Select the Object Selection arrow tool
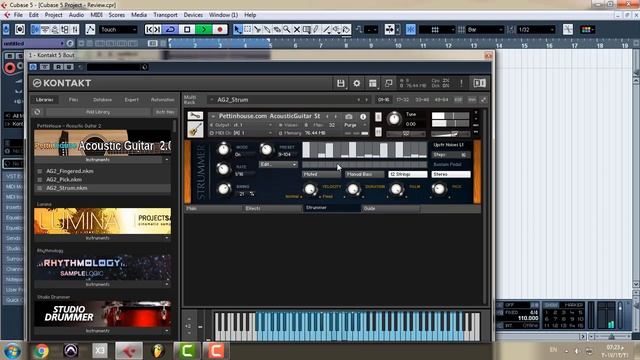The width and height of the screenshot is (640, 360). [x=238, y=29]
